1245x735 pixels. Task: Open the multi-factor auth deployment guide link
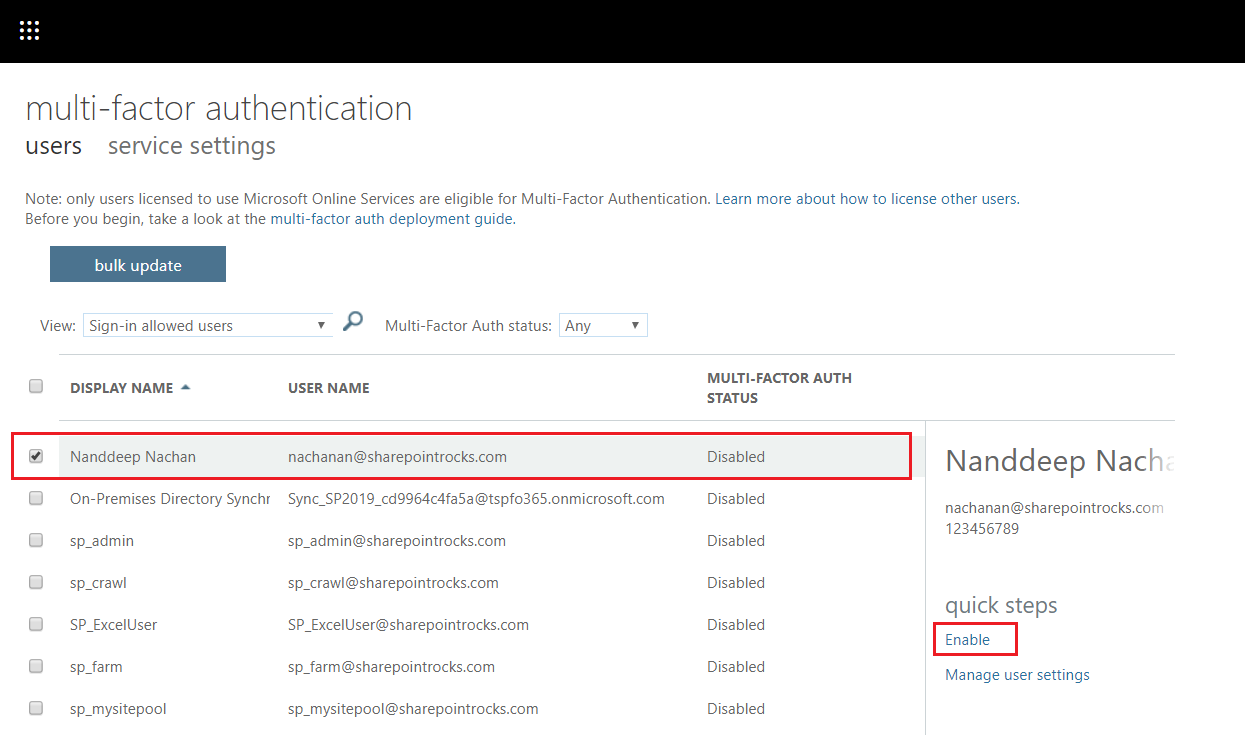392,219
